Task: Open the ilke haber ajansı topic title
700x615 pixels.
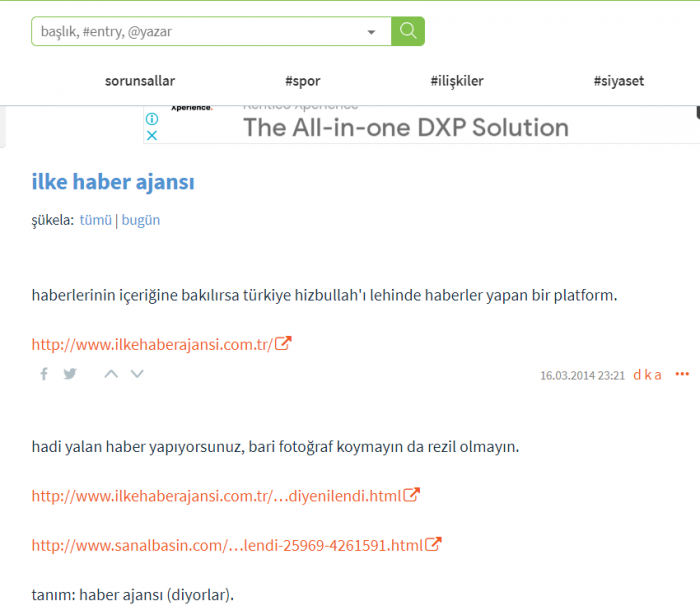Action: coord(113,182)
